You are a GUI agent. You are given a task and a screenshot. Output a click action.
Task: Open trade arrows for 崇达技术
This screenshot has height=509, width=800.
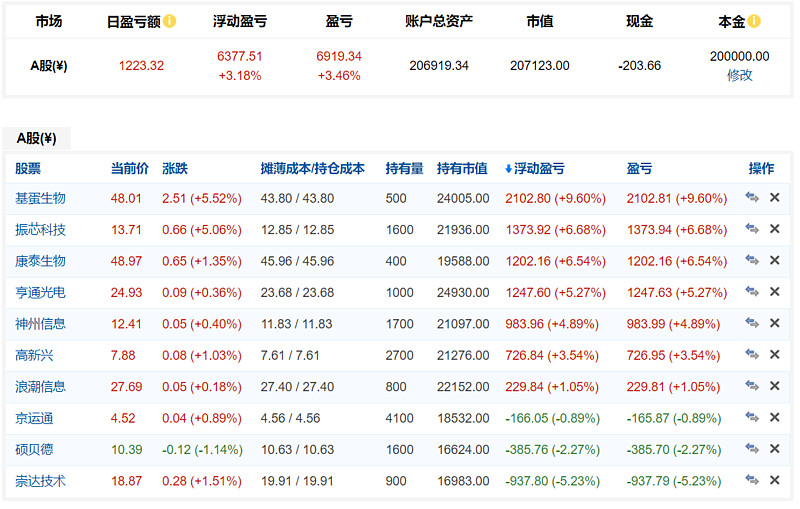[x=752, y=480]
